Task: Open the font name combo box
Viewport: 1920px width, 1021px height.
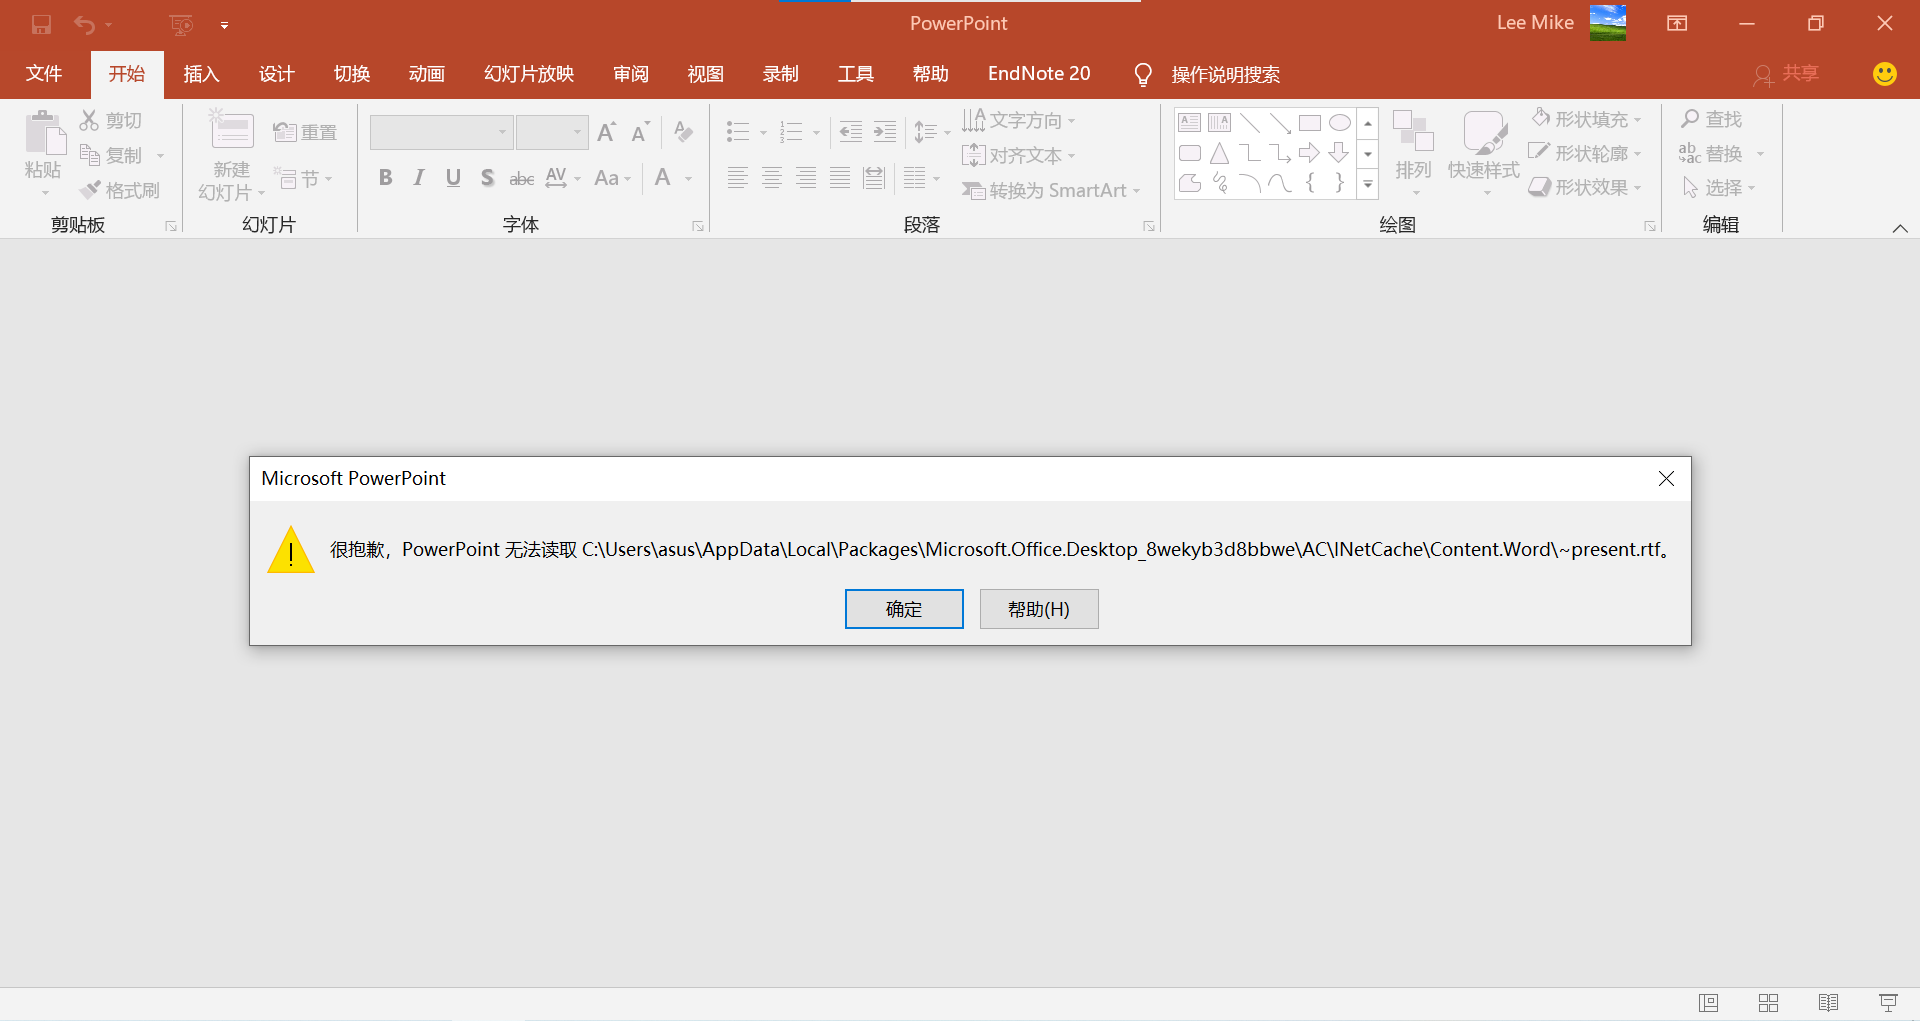Action: point(441,132)
